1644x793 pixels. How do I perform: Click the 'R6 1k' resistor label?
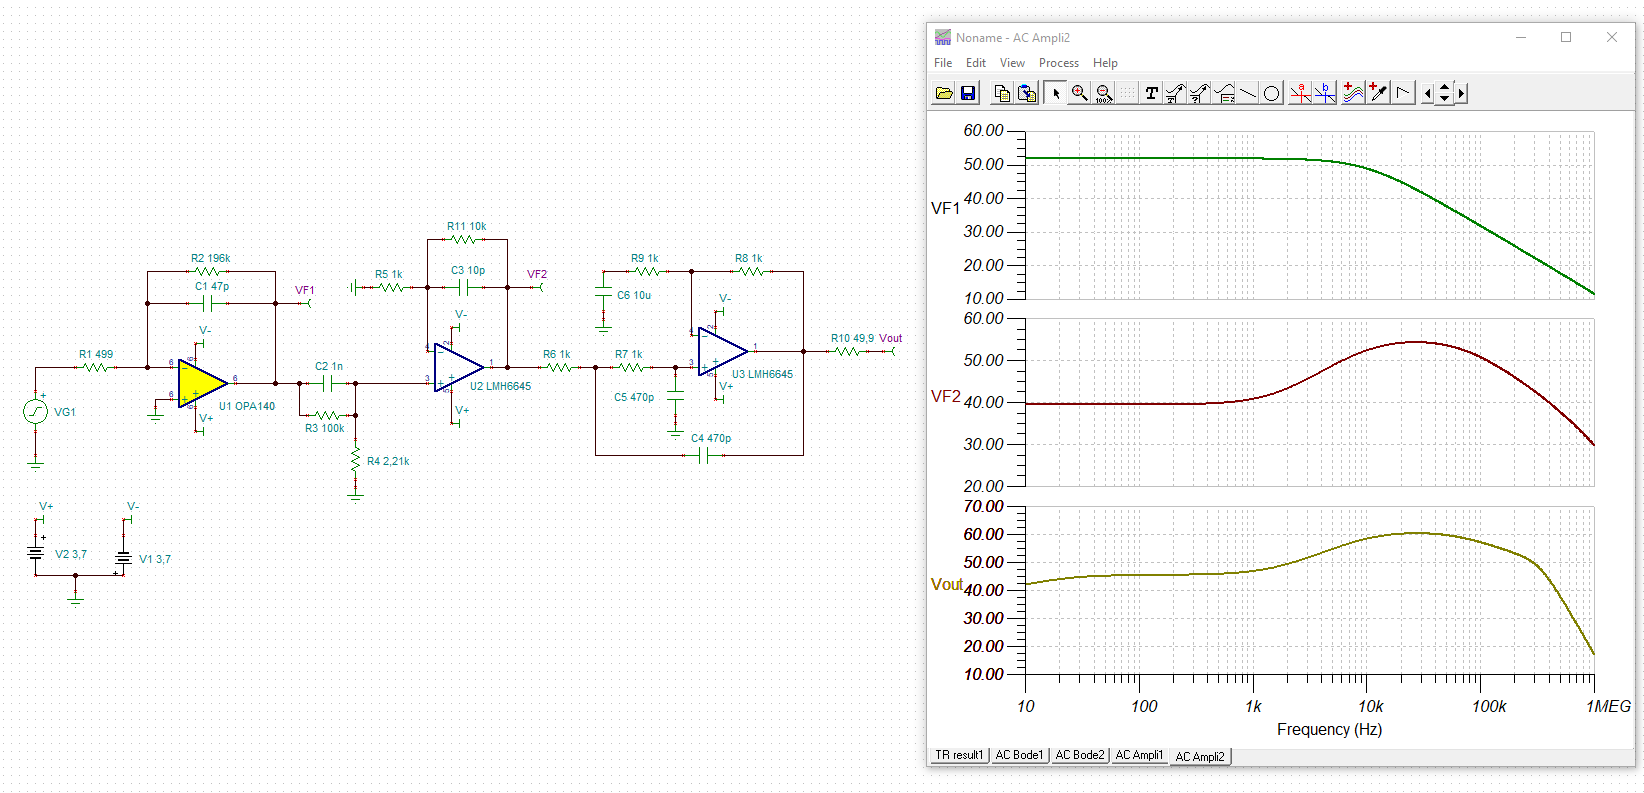557,354
